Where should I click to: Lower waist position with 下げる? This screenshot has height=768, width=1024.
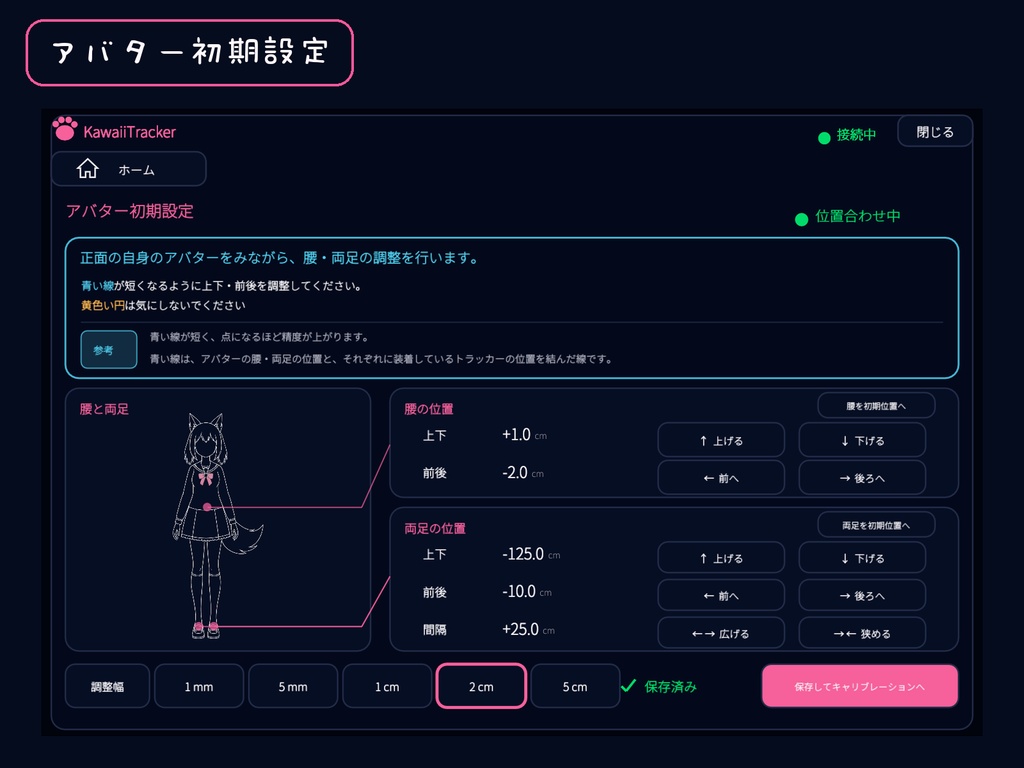[862, 440]
